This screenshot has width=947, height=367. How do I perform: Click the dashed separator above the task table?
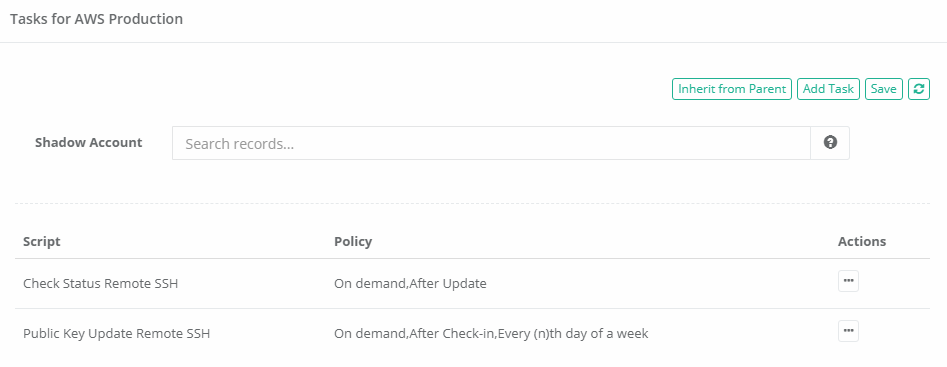point(472,203)
